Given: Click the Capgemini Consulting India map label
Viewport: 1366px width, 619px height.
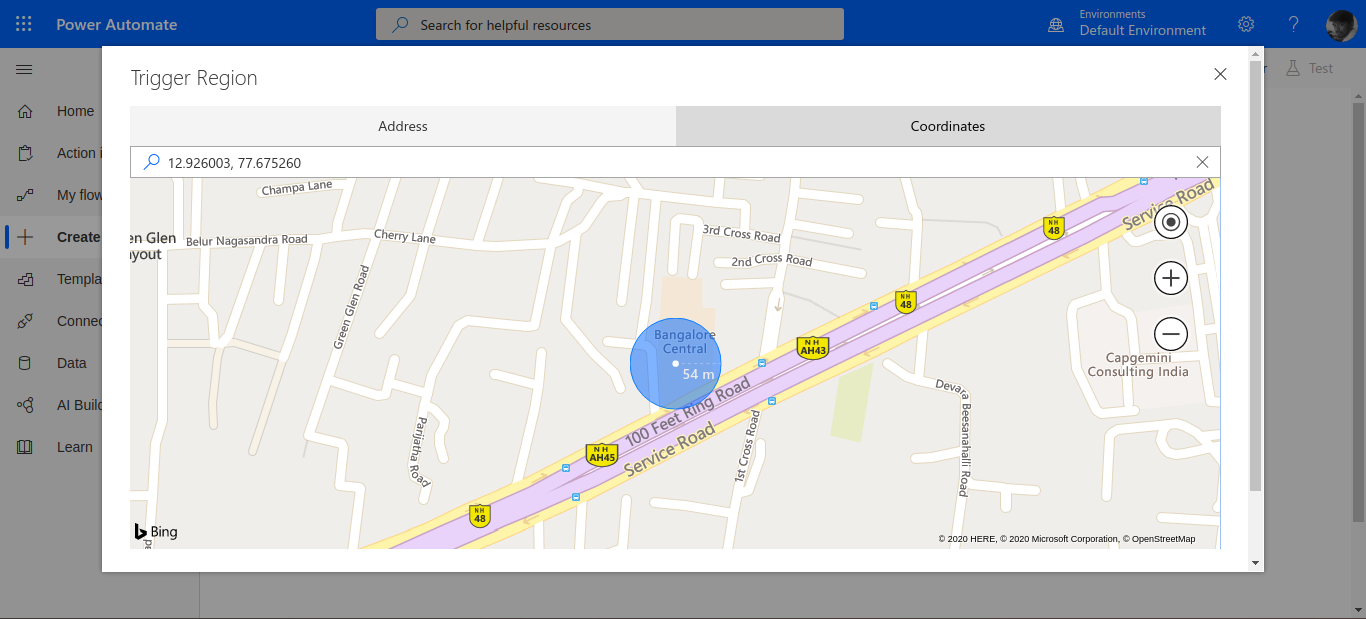Looking at the screenshot, I should tap(1138, 365).
